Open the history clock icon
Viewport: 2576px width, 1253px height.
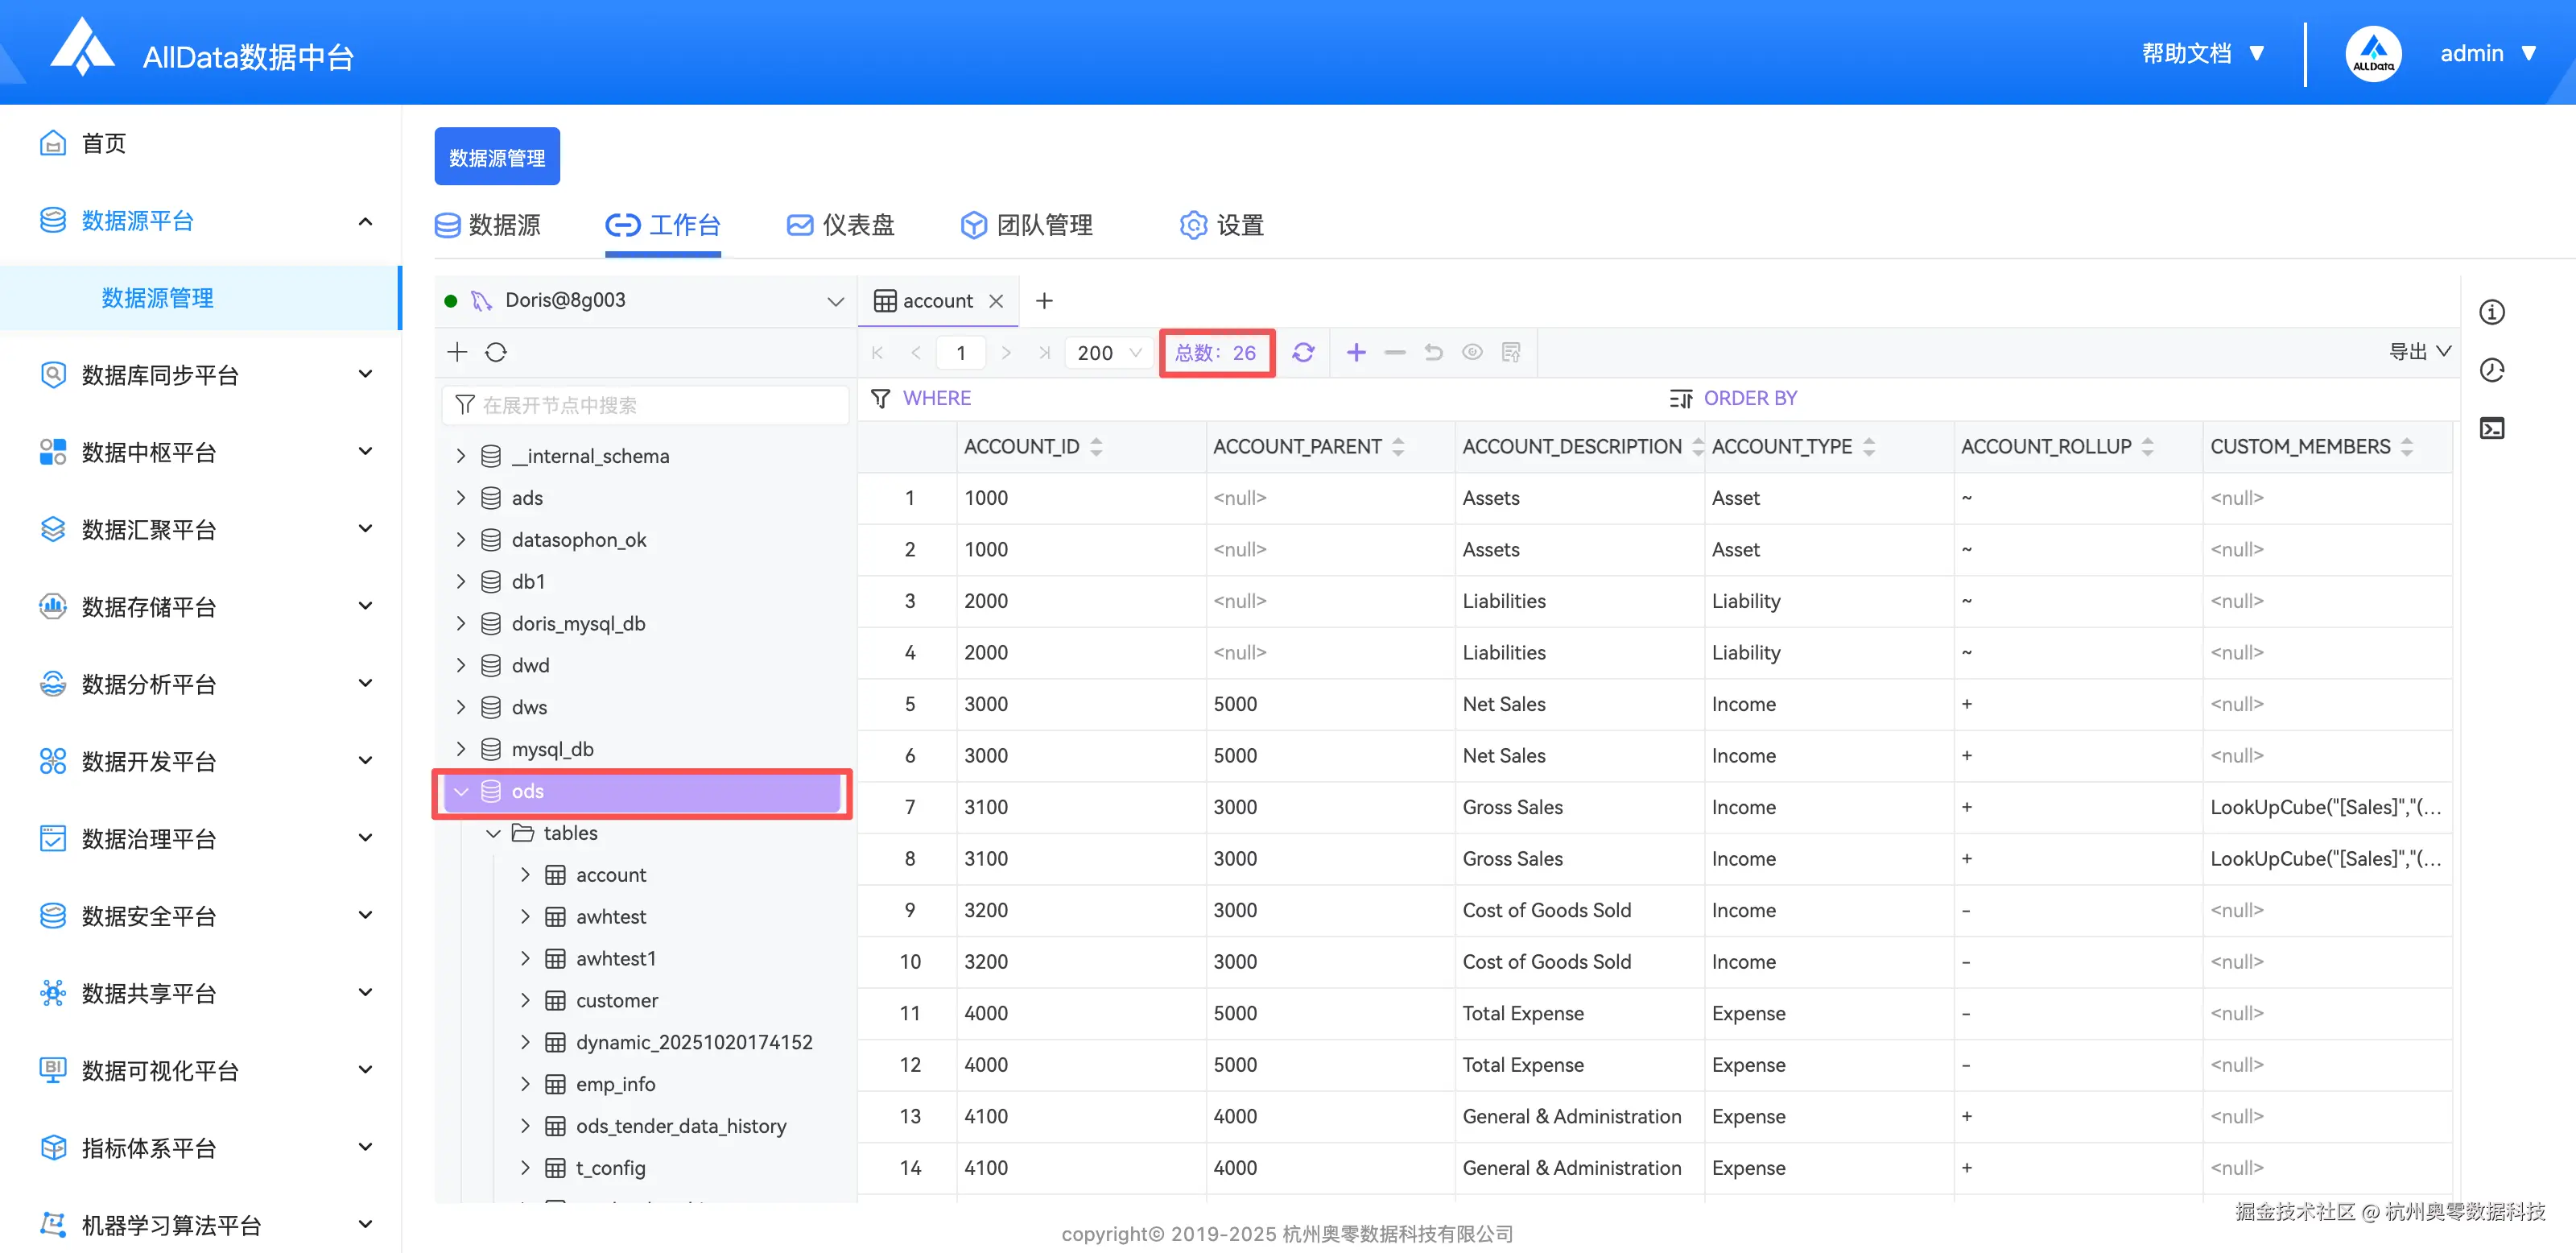pos(2492,370)
